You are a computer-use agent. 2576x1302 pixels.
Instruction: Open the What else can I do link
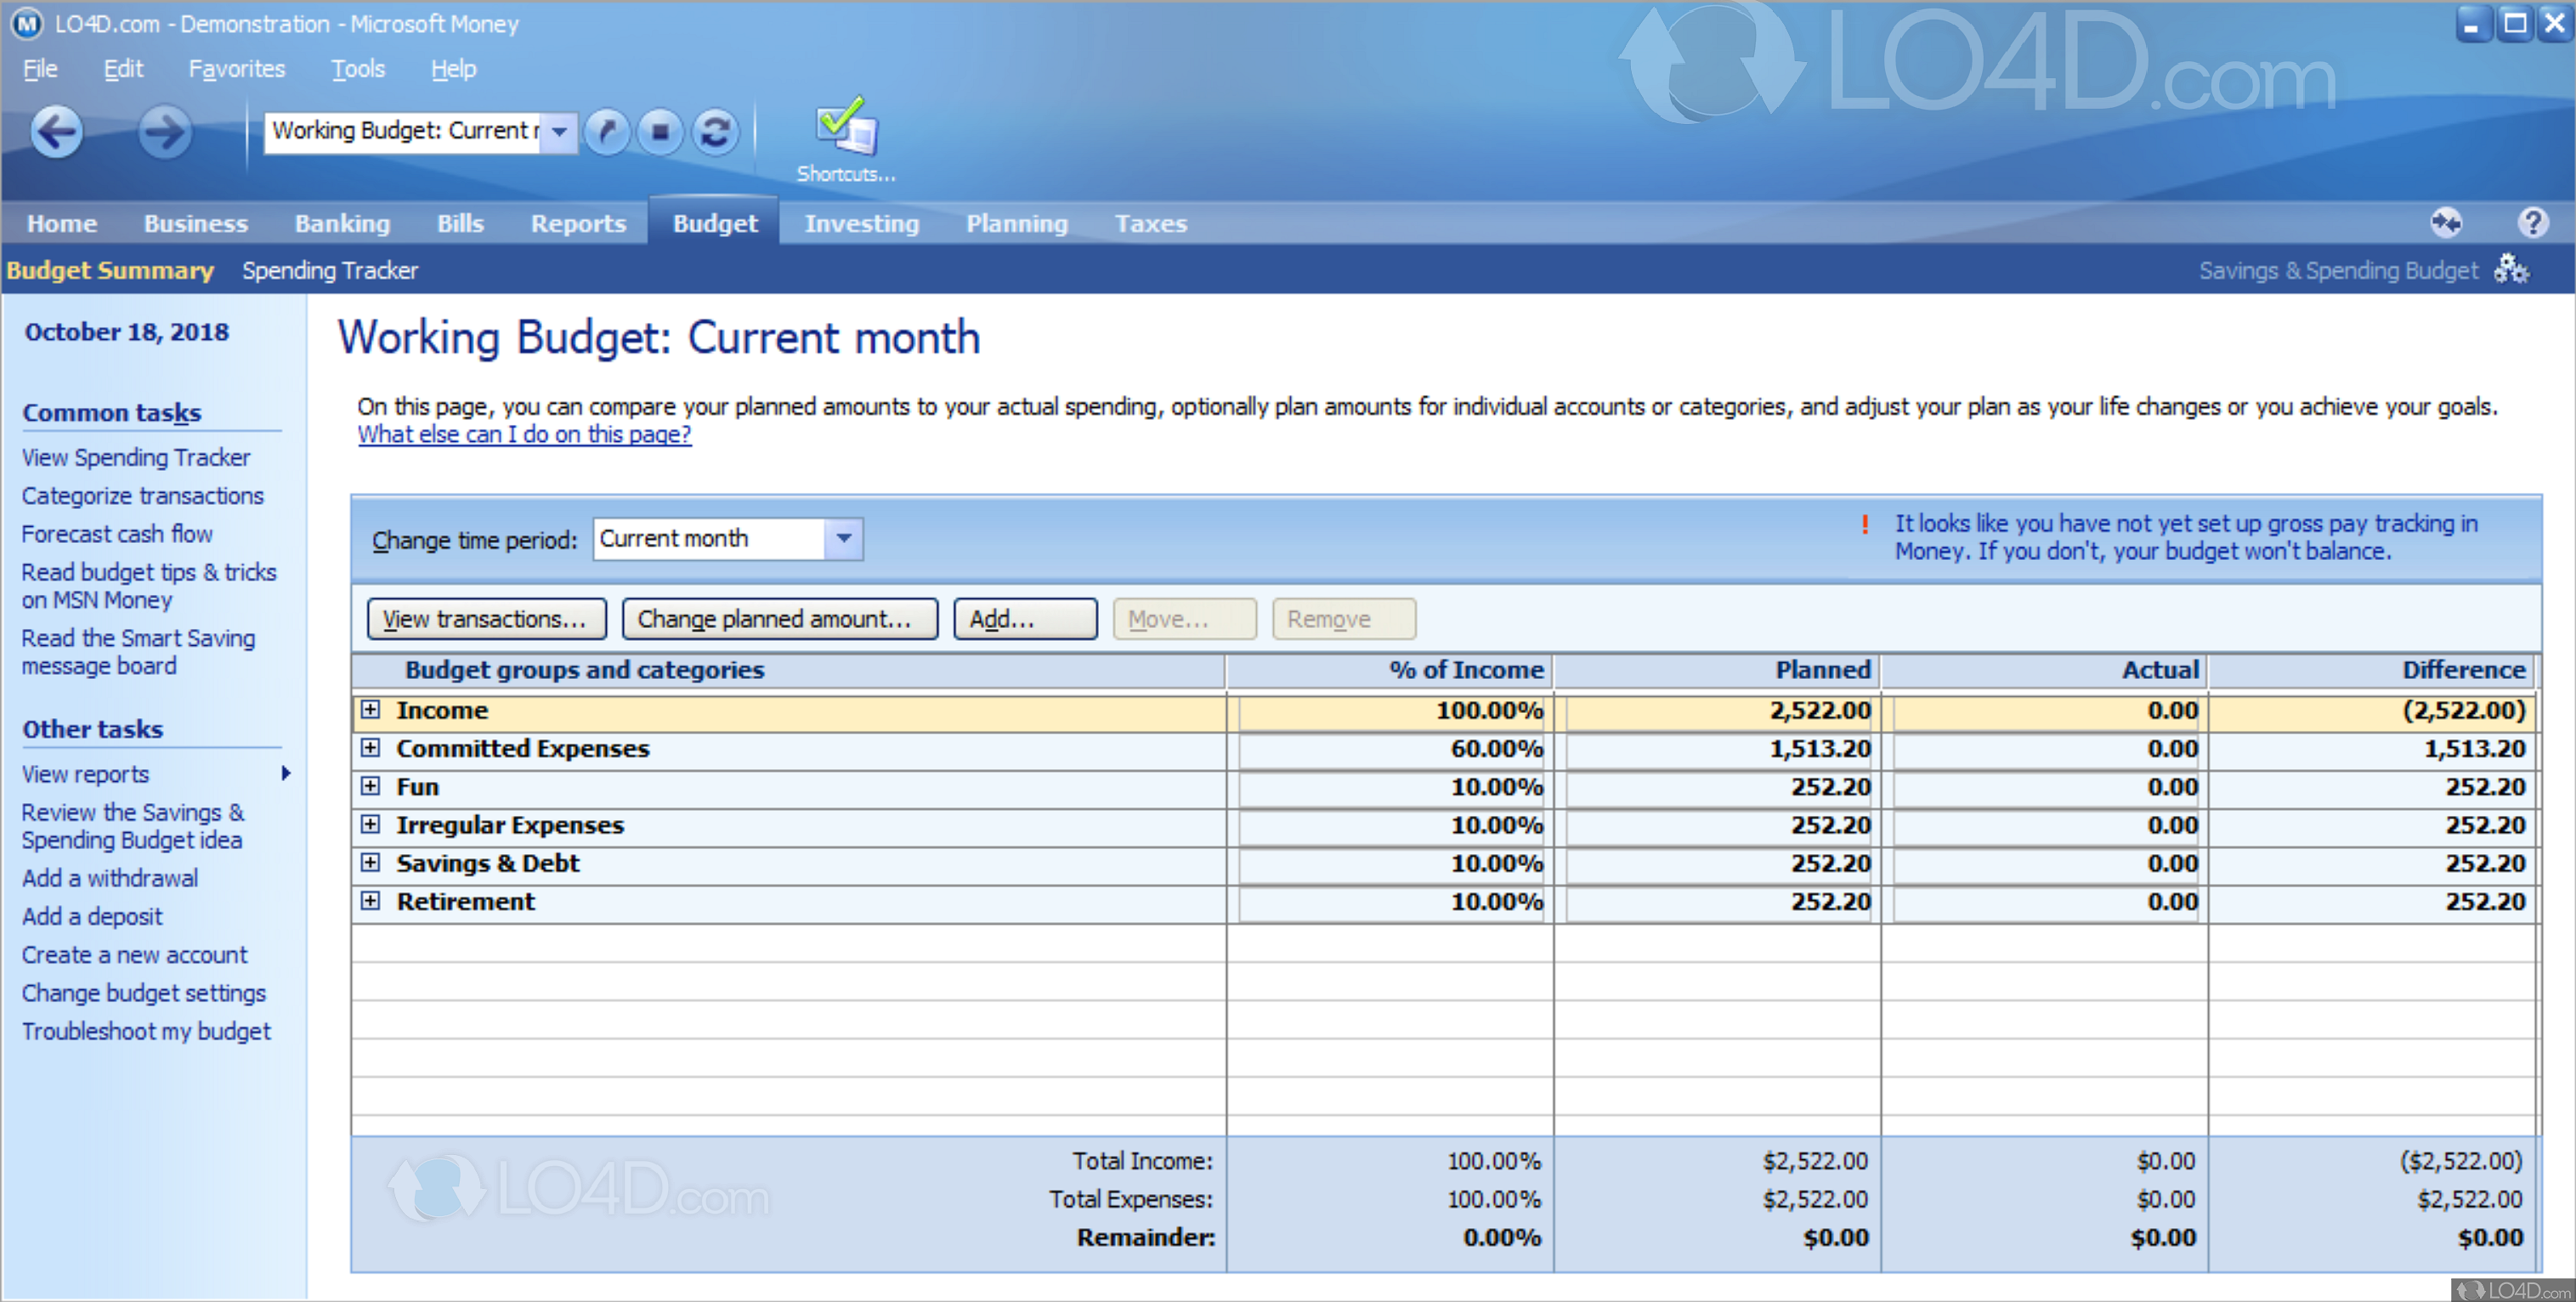524,434
